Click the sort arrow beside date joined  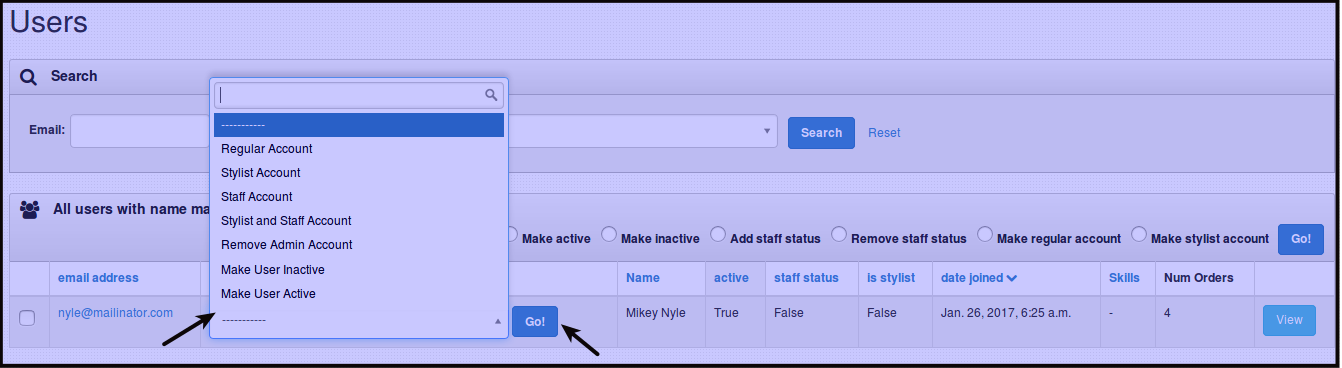pos(1012,278)
